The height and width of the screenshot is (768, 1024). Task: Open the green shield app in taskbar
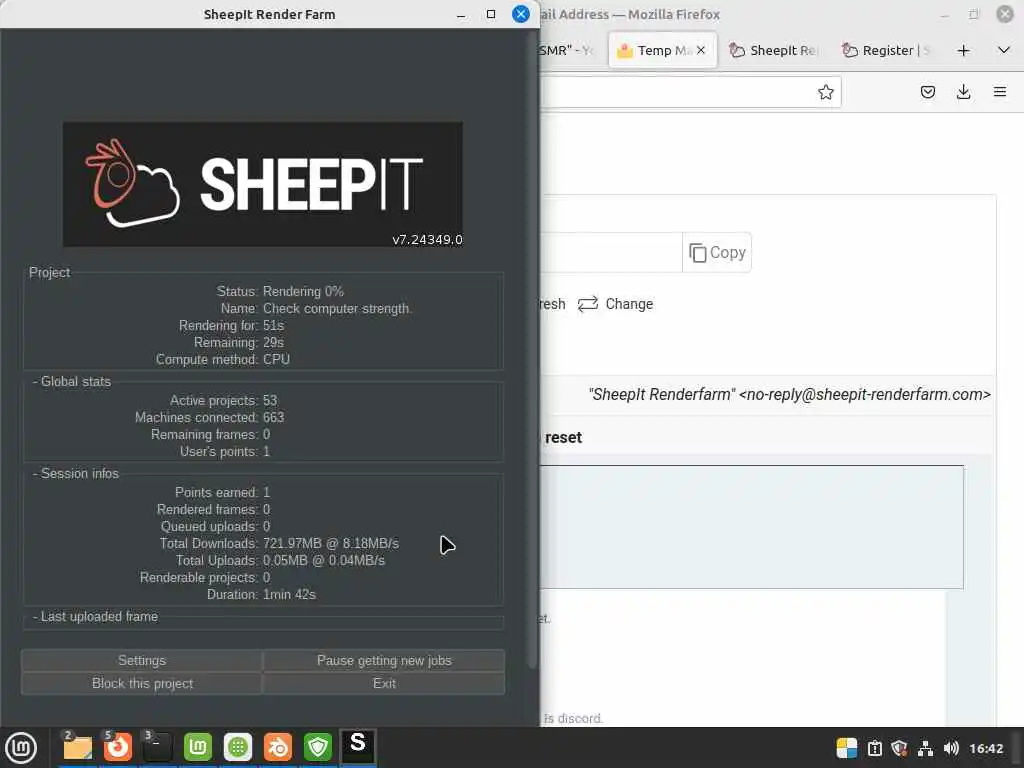pos(318,747)
